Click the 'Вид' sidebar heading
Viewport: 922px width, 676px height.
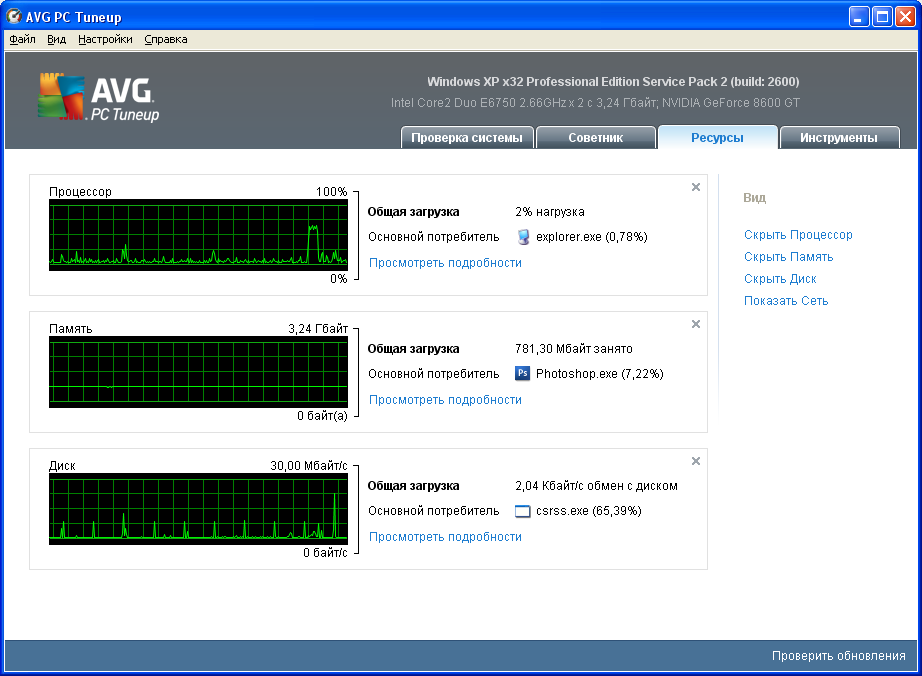[x=754, y=198]
